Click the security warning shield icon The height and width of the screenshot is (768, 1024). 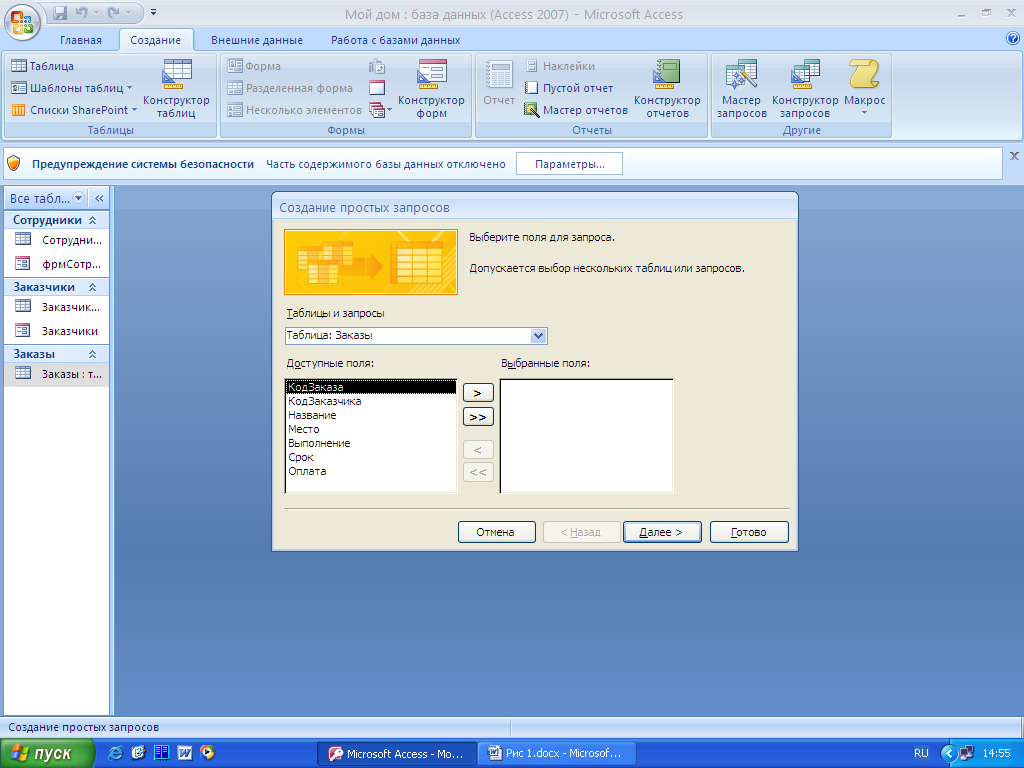[14, 163]
